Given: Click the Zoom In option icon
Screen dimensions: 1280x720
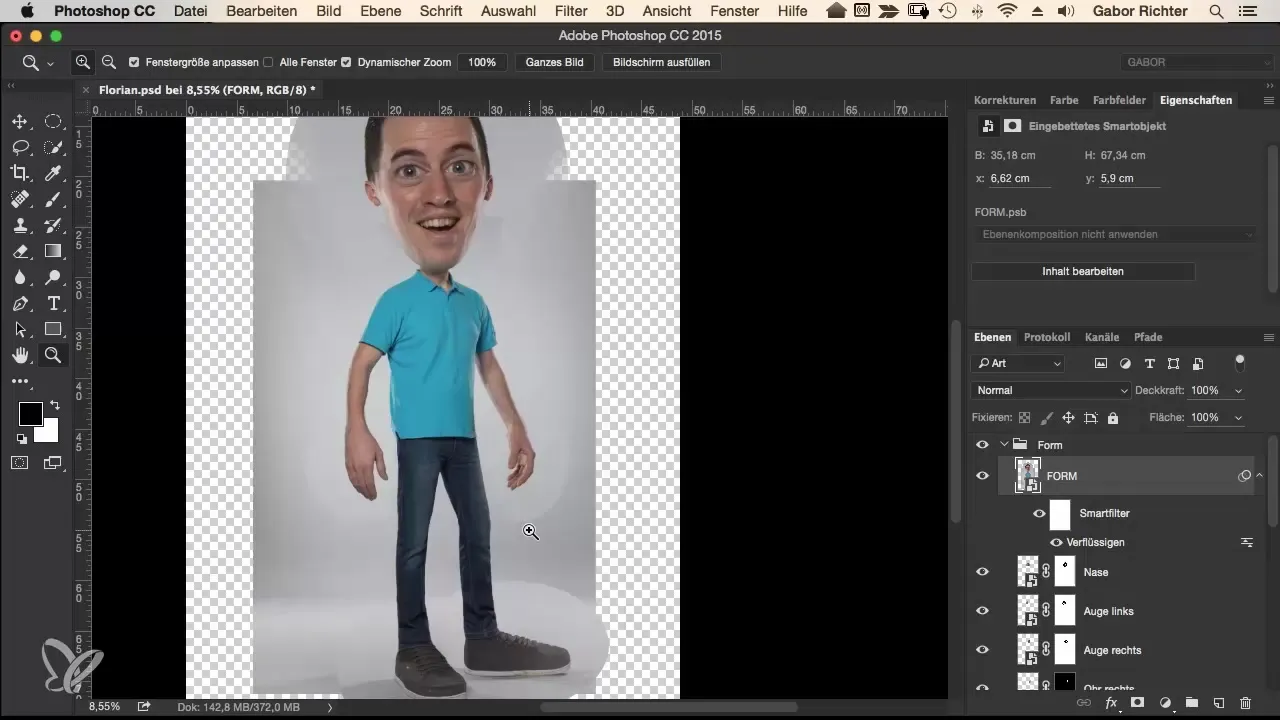Looking at the screenshot, I should click(84, 62).
